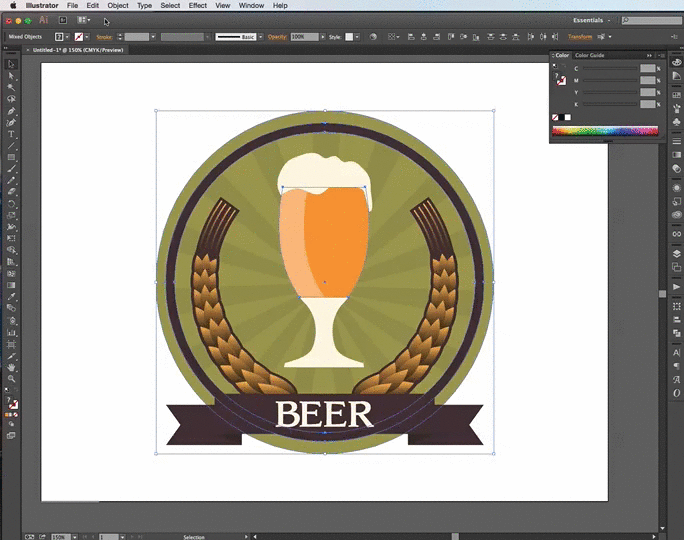This screenshot has width=684, height=540.
Task: Select the Paintbrush tool
Action: pos(11,169)
